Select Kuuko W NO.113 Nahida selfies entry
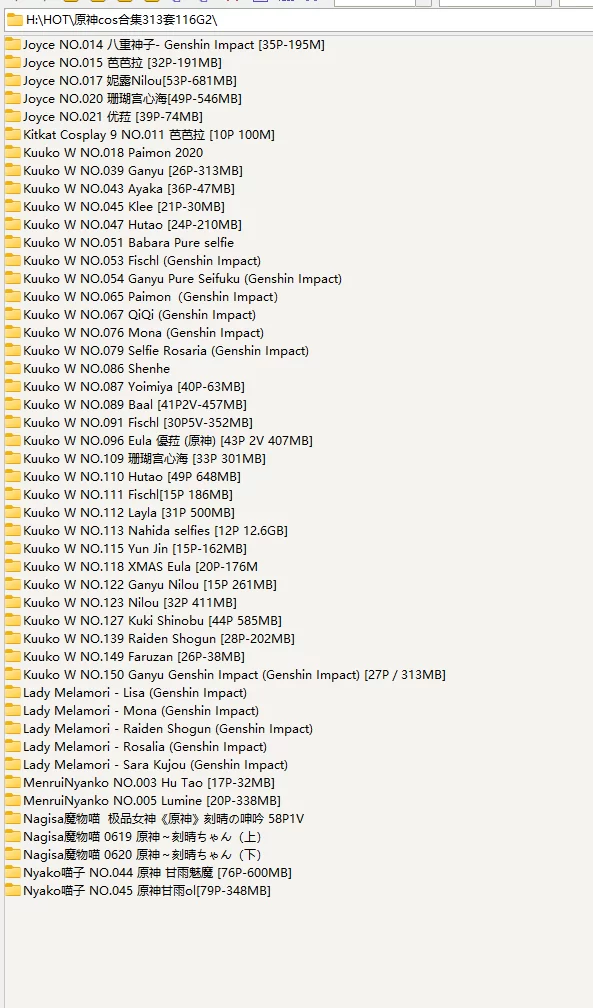The image size is (593, 1008). point(155,530)
